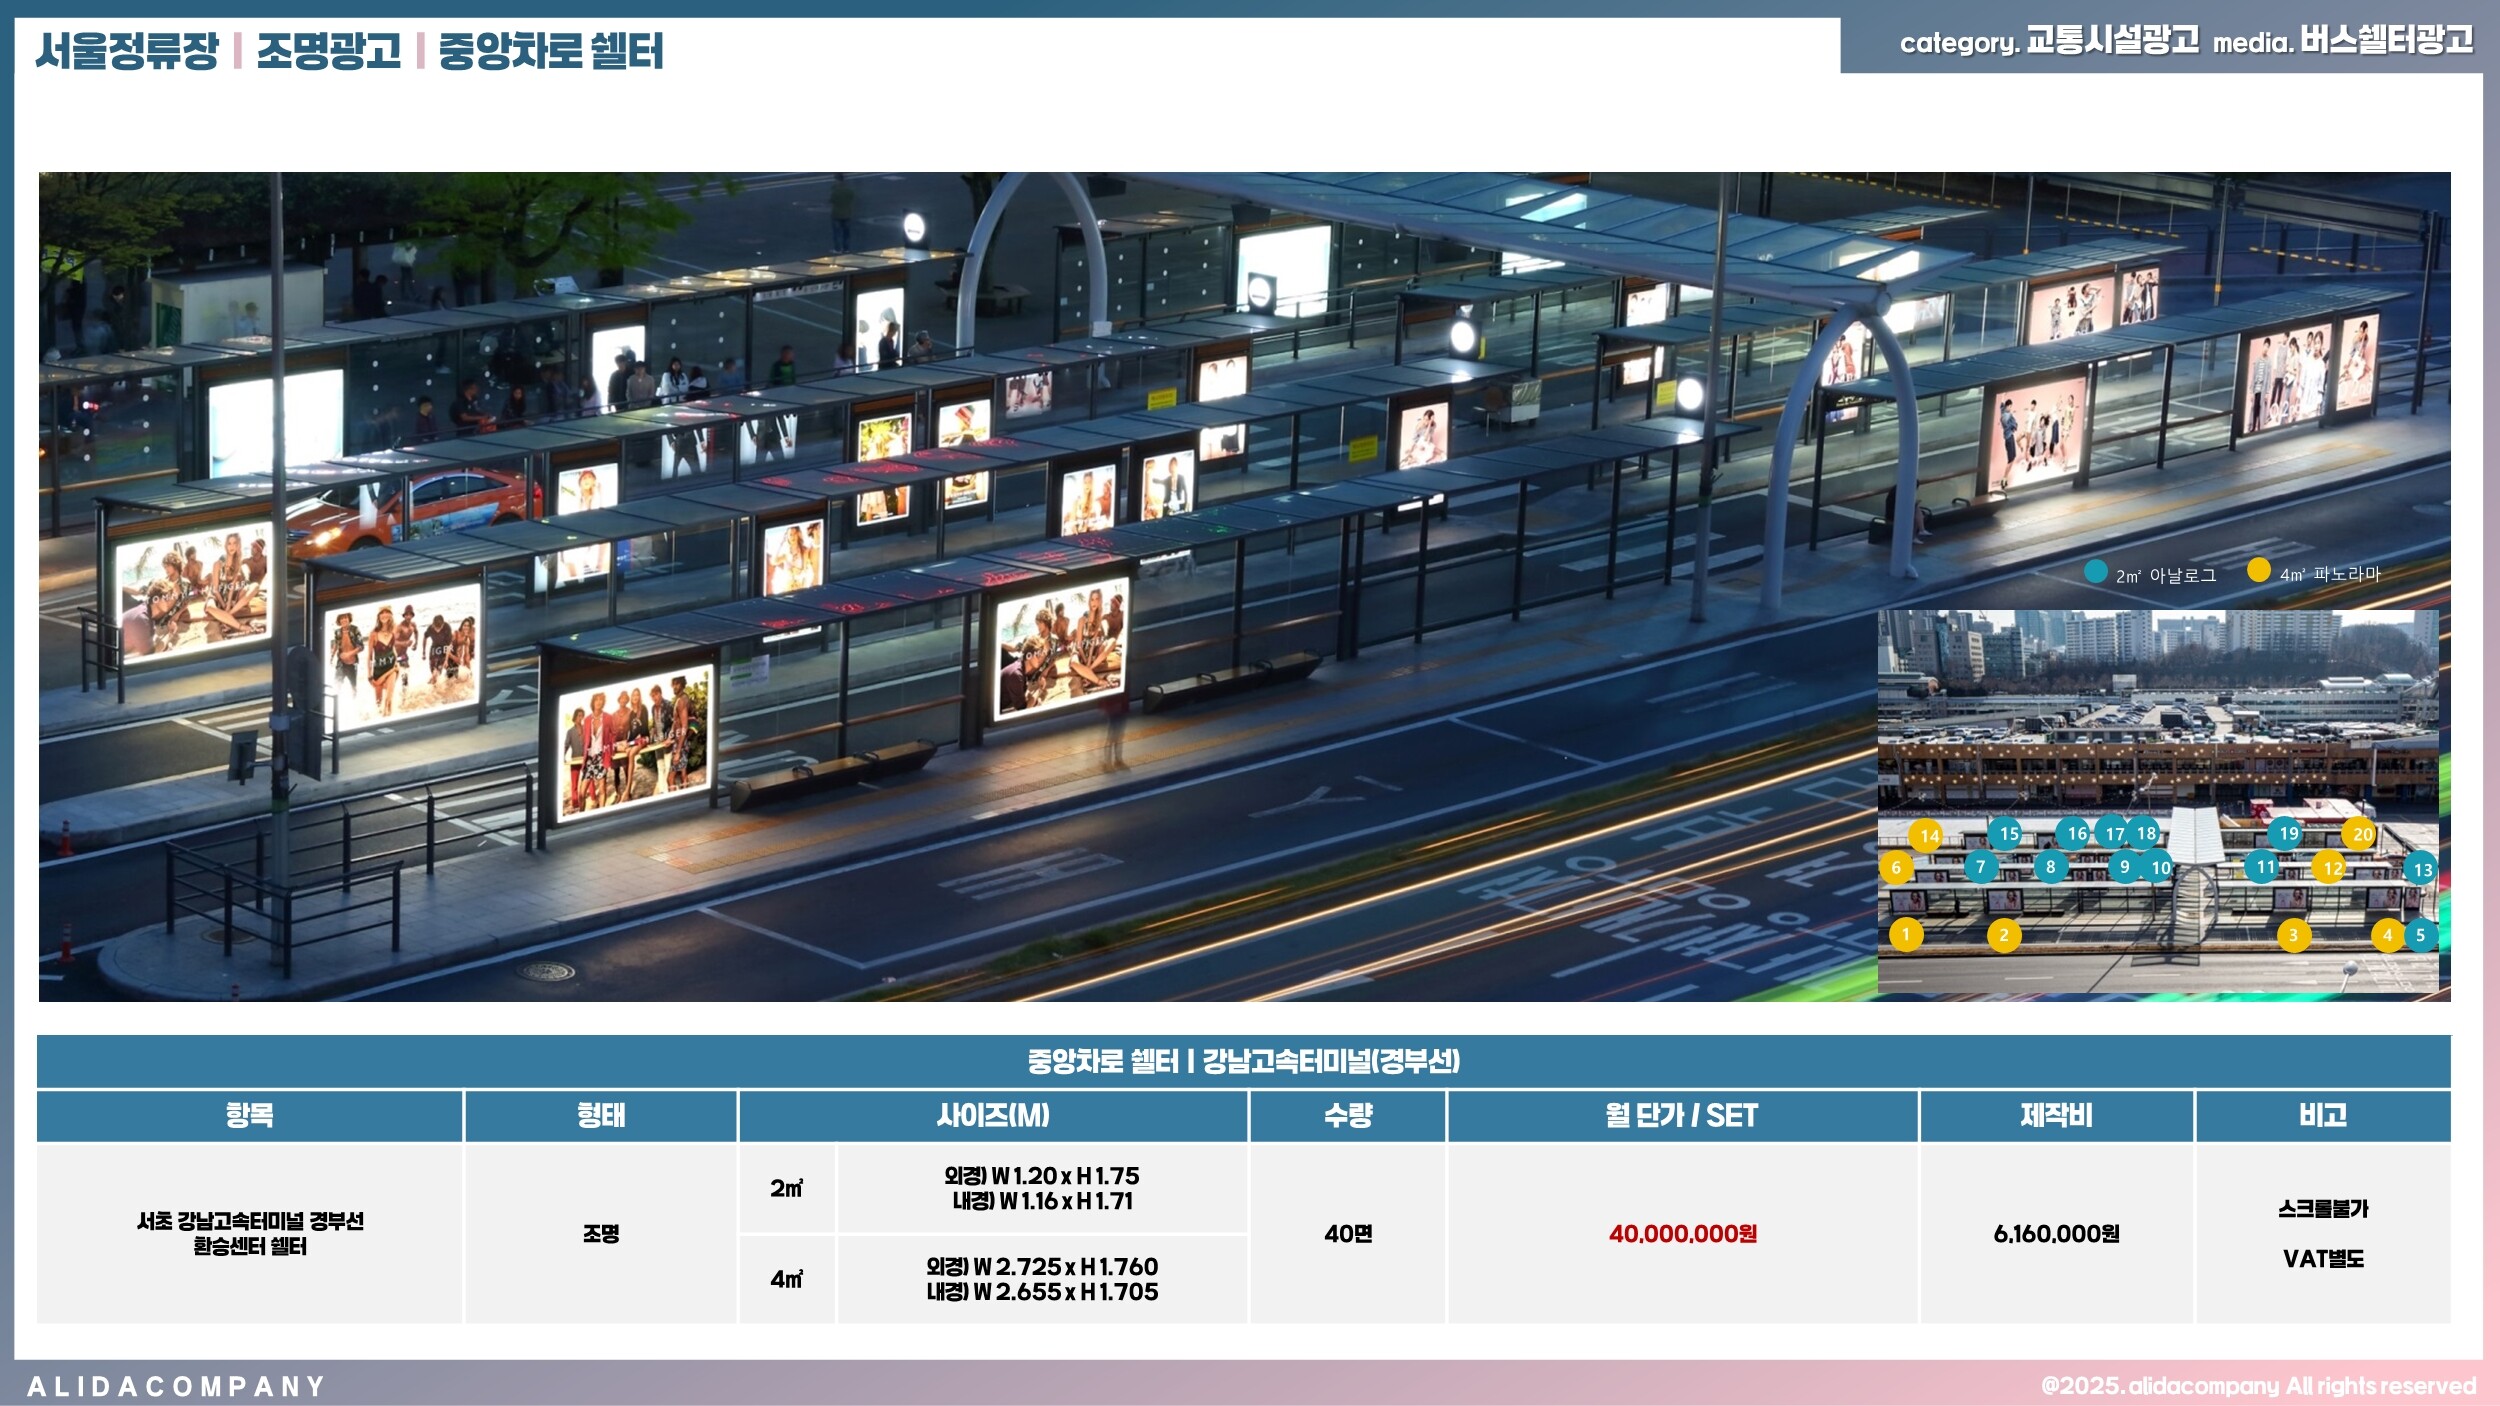Viewport: 2500px width, 1406px height.
Task: Click the red 40,000,000원 price
Action: (1682, 1233)
